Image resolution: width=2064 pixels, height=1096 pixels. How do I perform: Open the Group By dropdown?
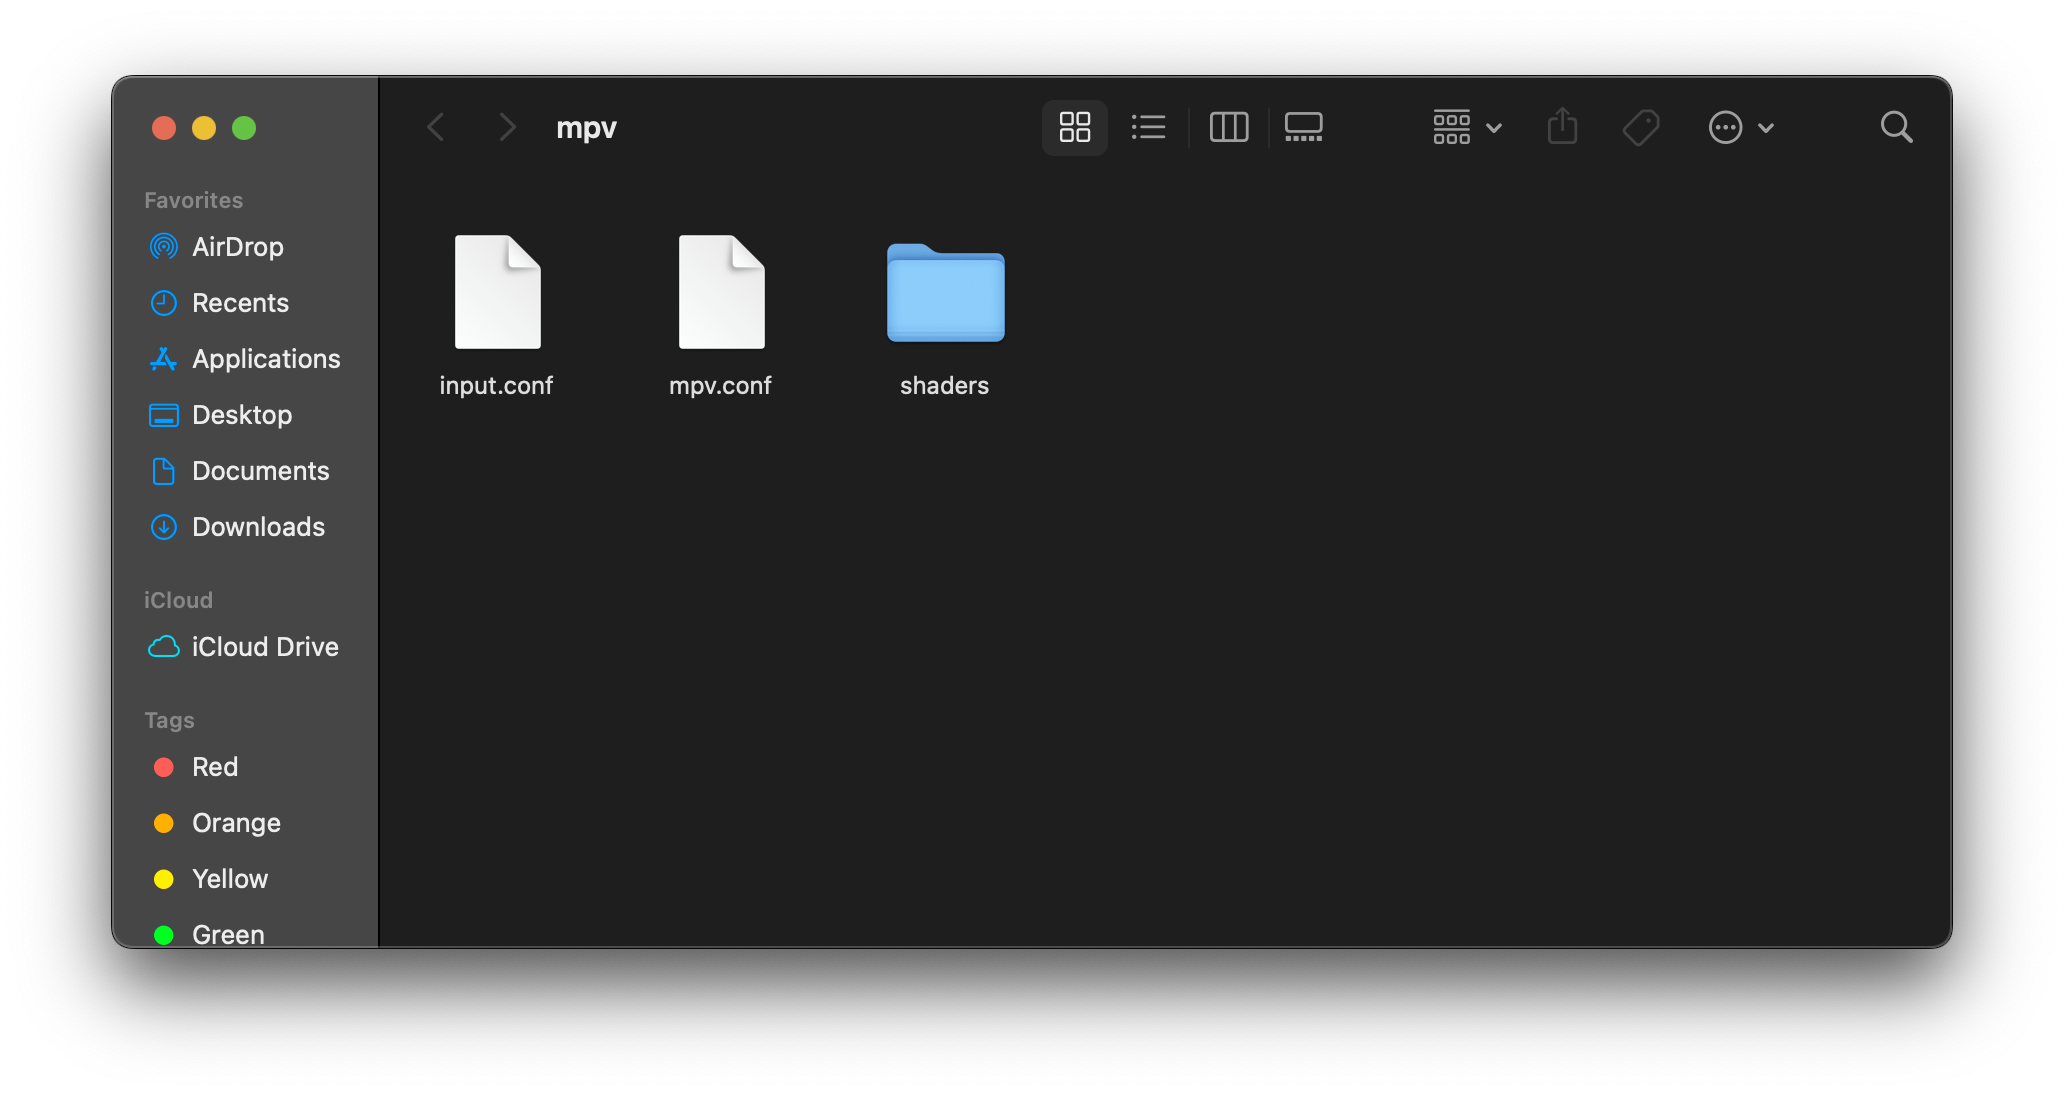[1466, 127]
